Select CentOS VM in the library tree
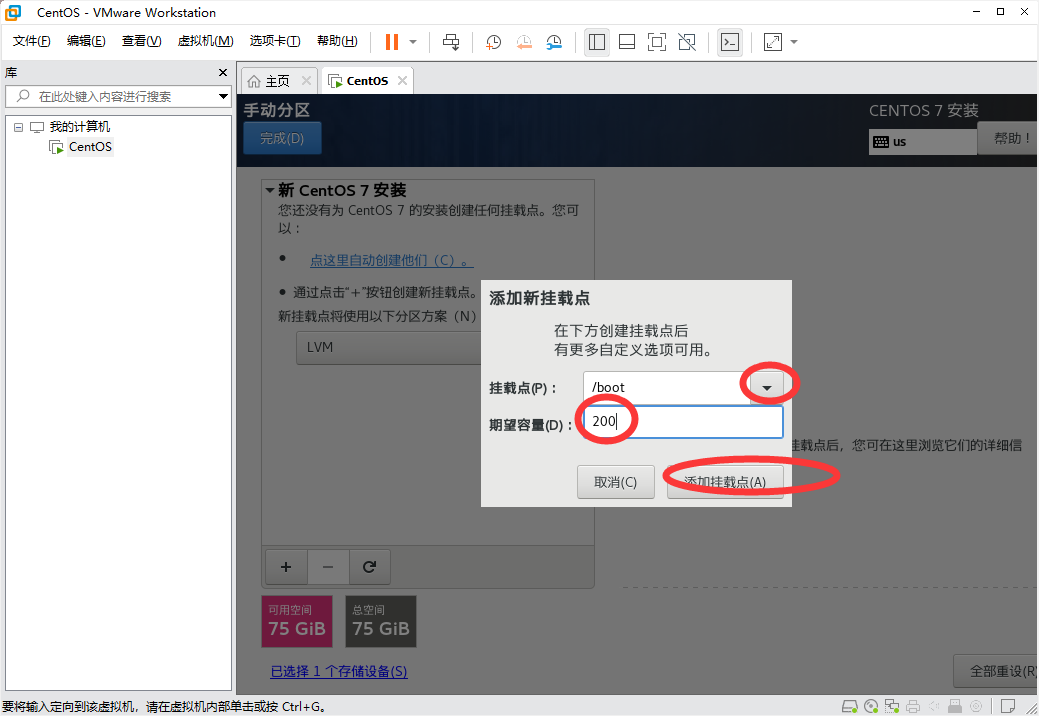Screen dimensions: 1039x716 click(x=90, y=146)
